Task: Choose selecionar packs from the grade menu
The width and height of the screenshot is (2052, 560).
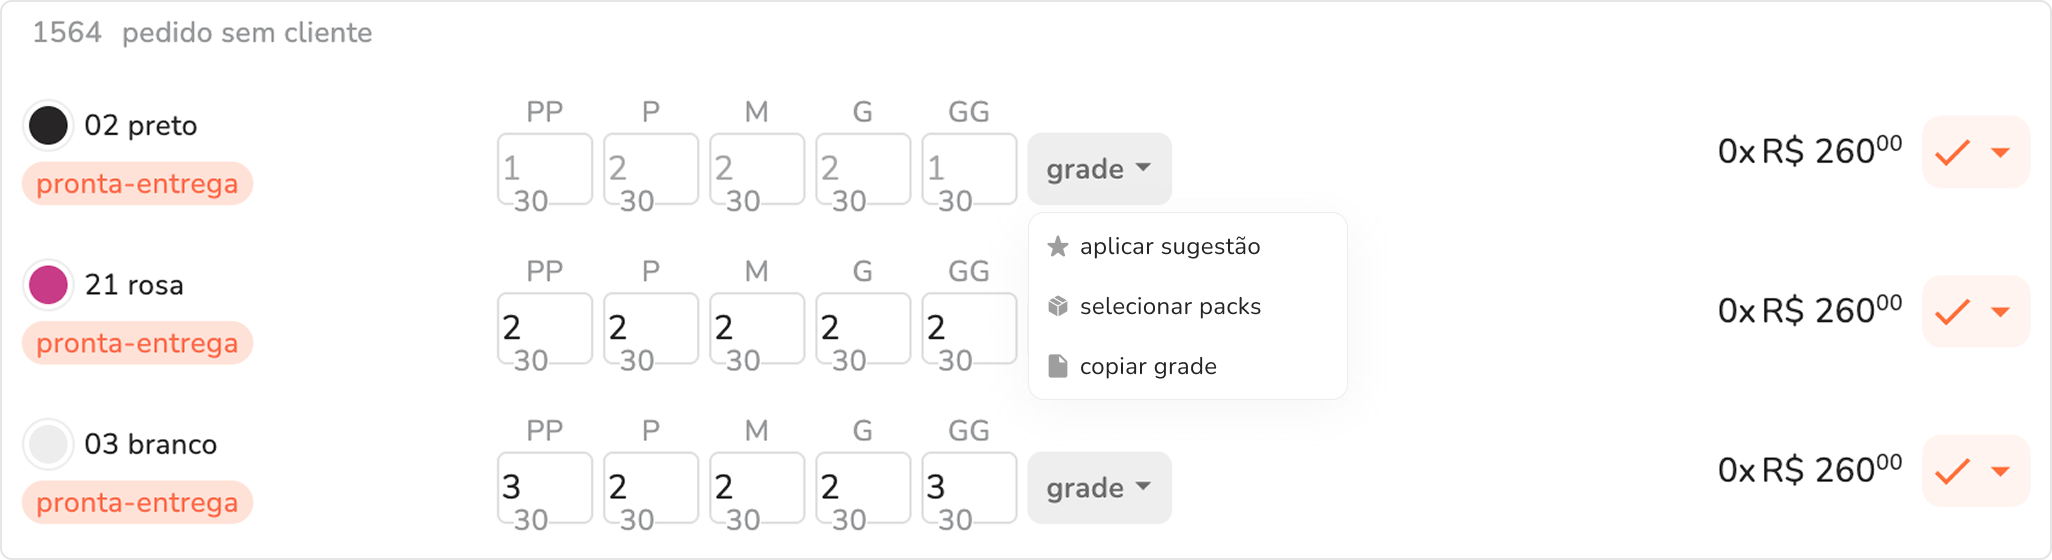Action: pos(1169,307)
